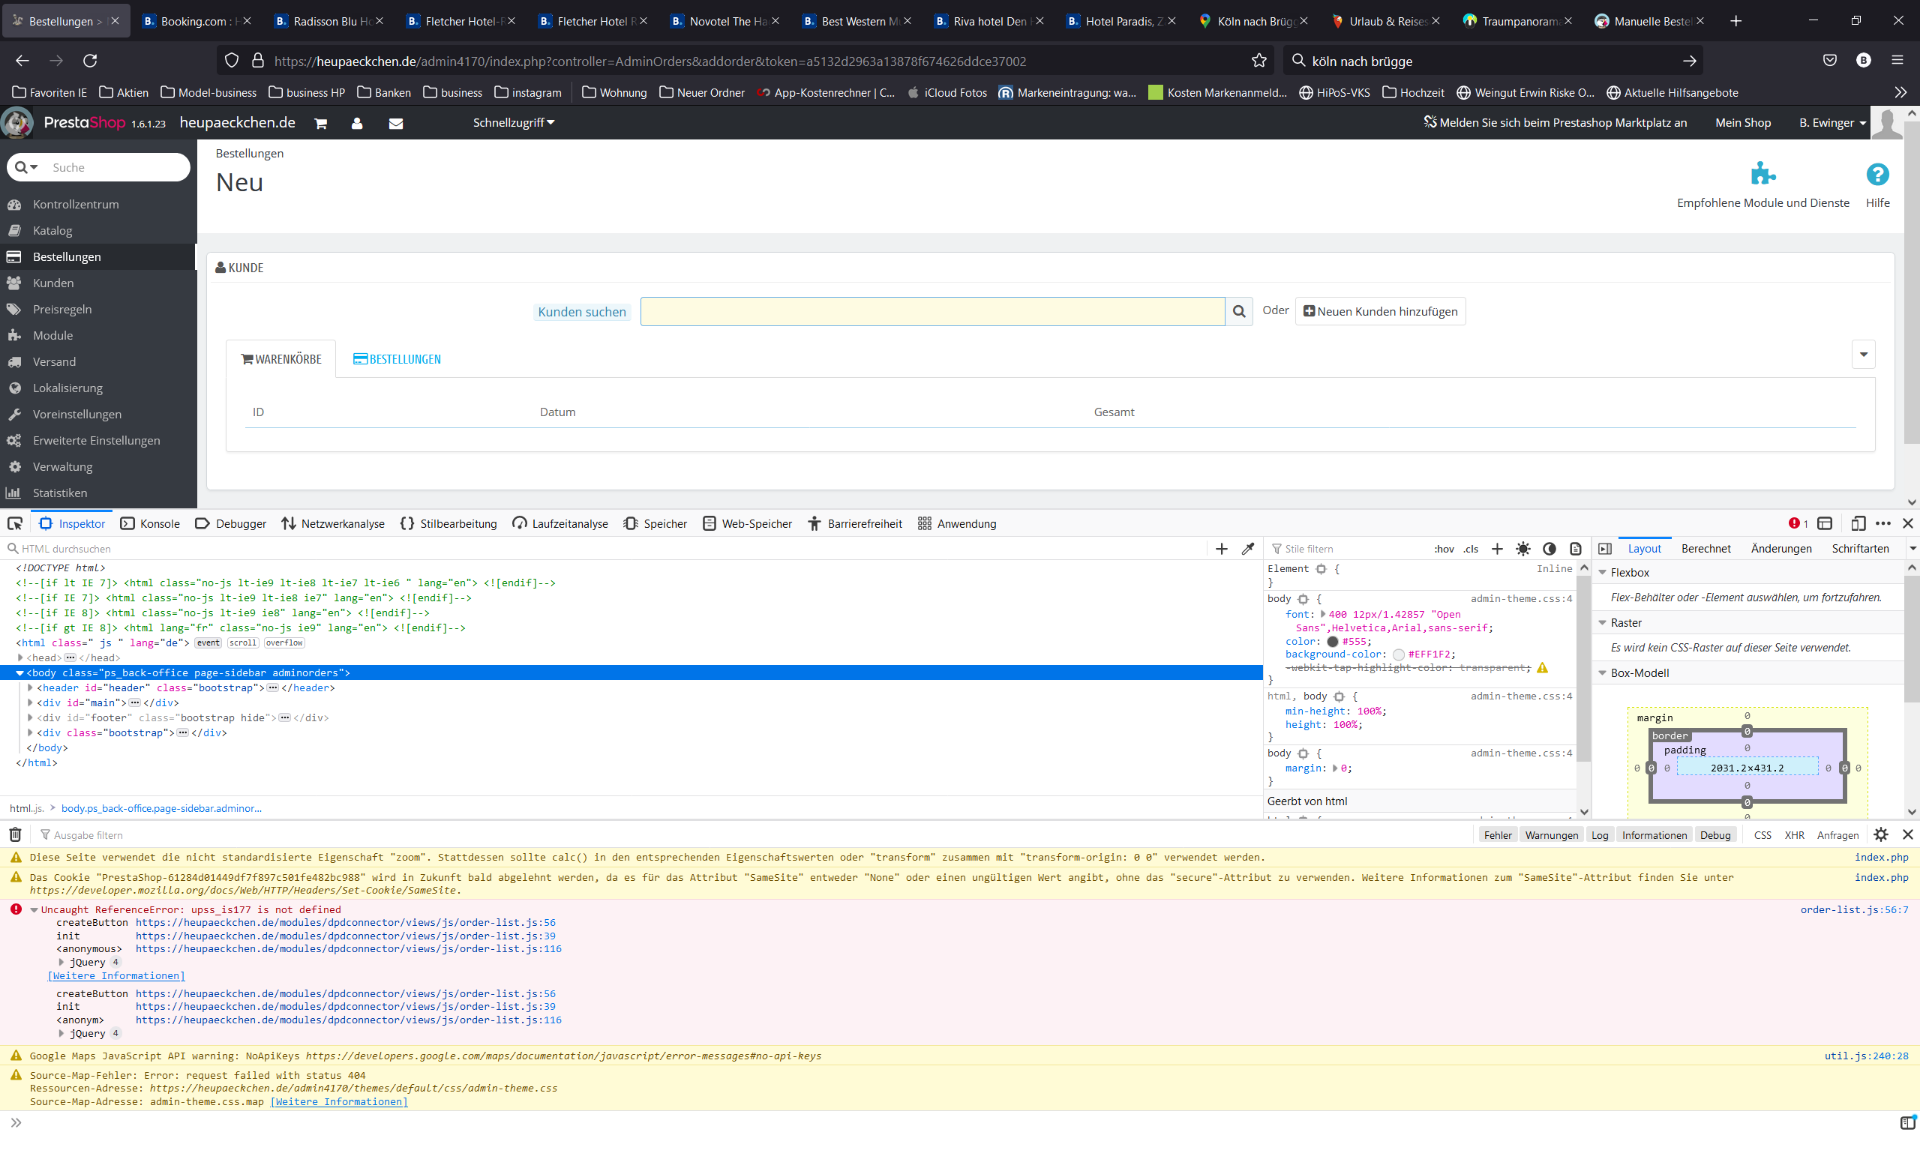Open the Netzwerkanalyse devtools tab
This screenshot has width=1920, height=1162.
(x=333, y=523)
